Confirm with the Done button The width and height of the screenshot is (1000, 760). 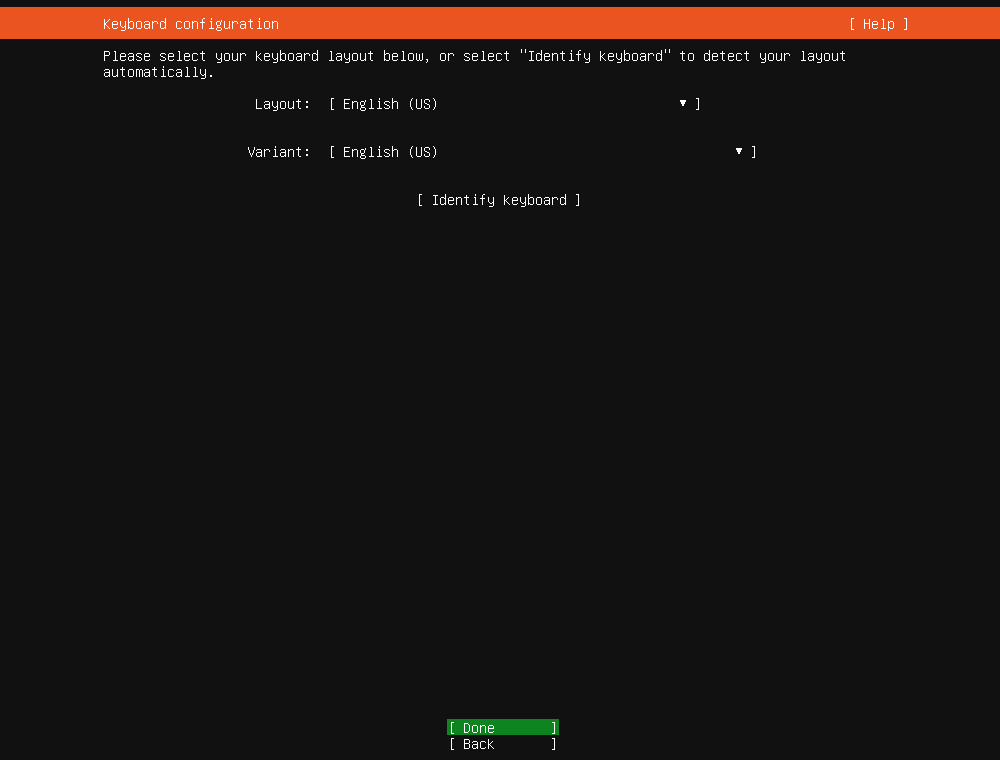[x=503, y=727]
